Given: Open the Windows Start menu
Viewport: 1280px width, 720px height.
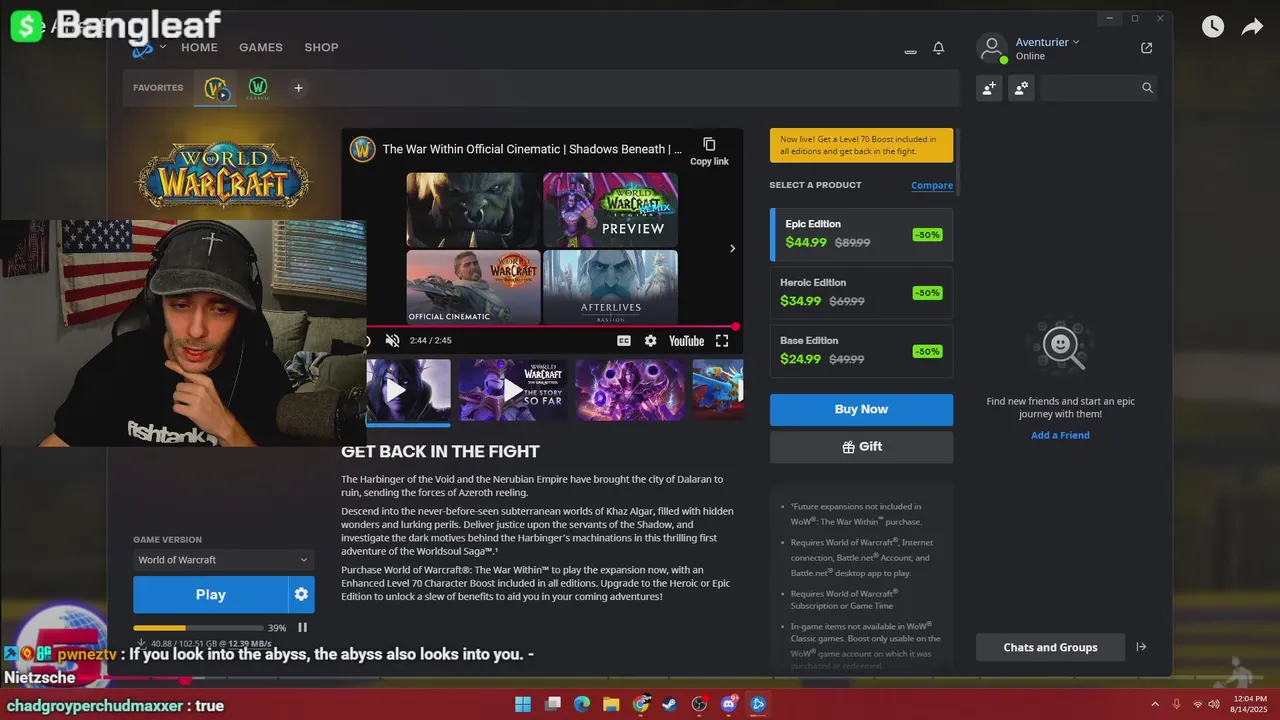Looking at the screenshot, I should point(523,704).
